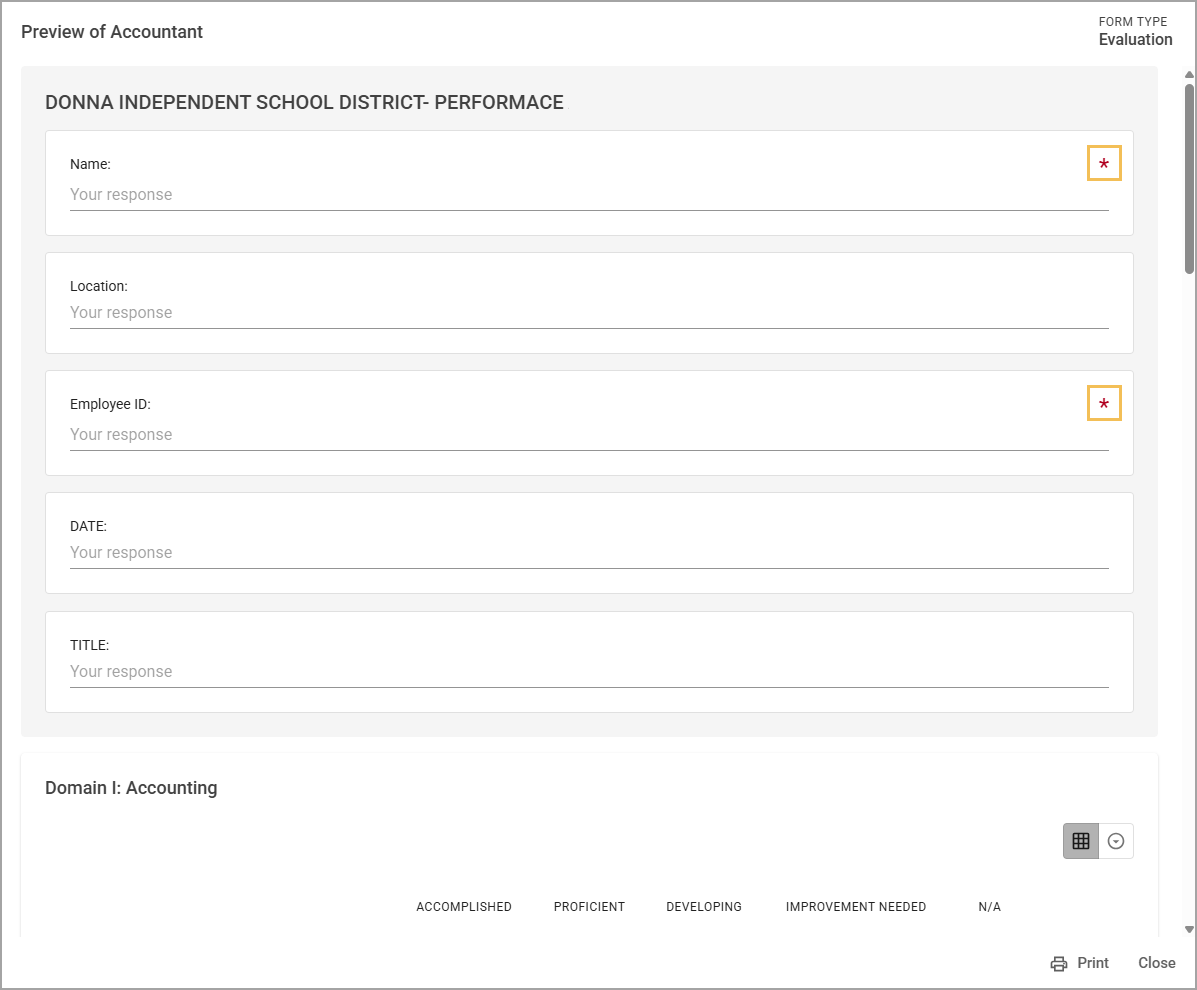The width and height of the screenshot is (1197, 990).
Task: Click the Name: field label
Action: coord(90,164)
